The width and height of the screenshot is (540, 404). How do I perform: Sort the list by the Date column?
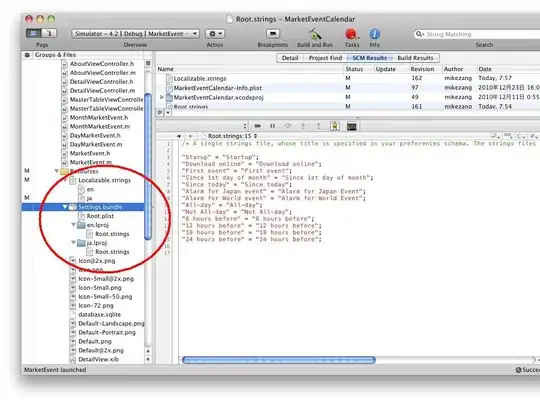point(508,69)
